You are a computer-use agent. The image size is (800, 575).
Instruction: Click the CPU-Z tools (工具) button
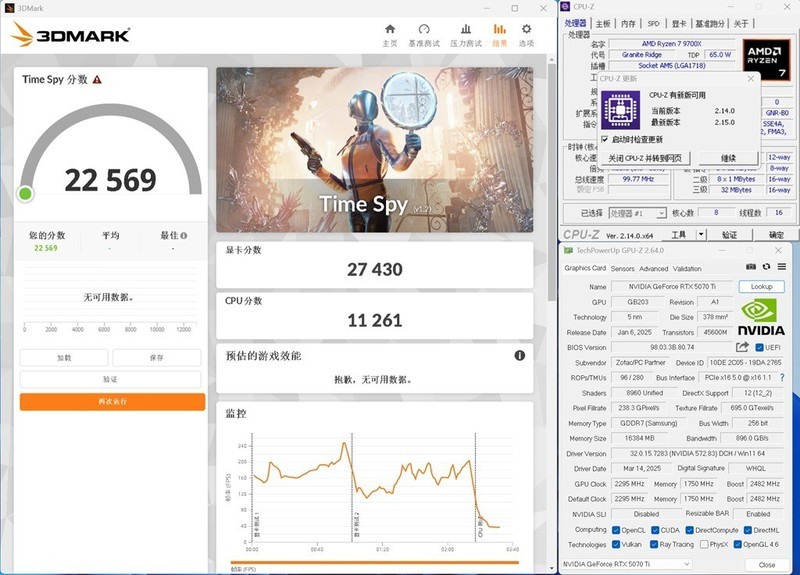point(679,234)
